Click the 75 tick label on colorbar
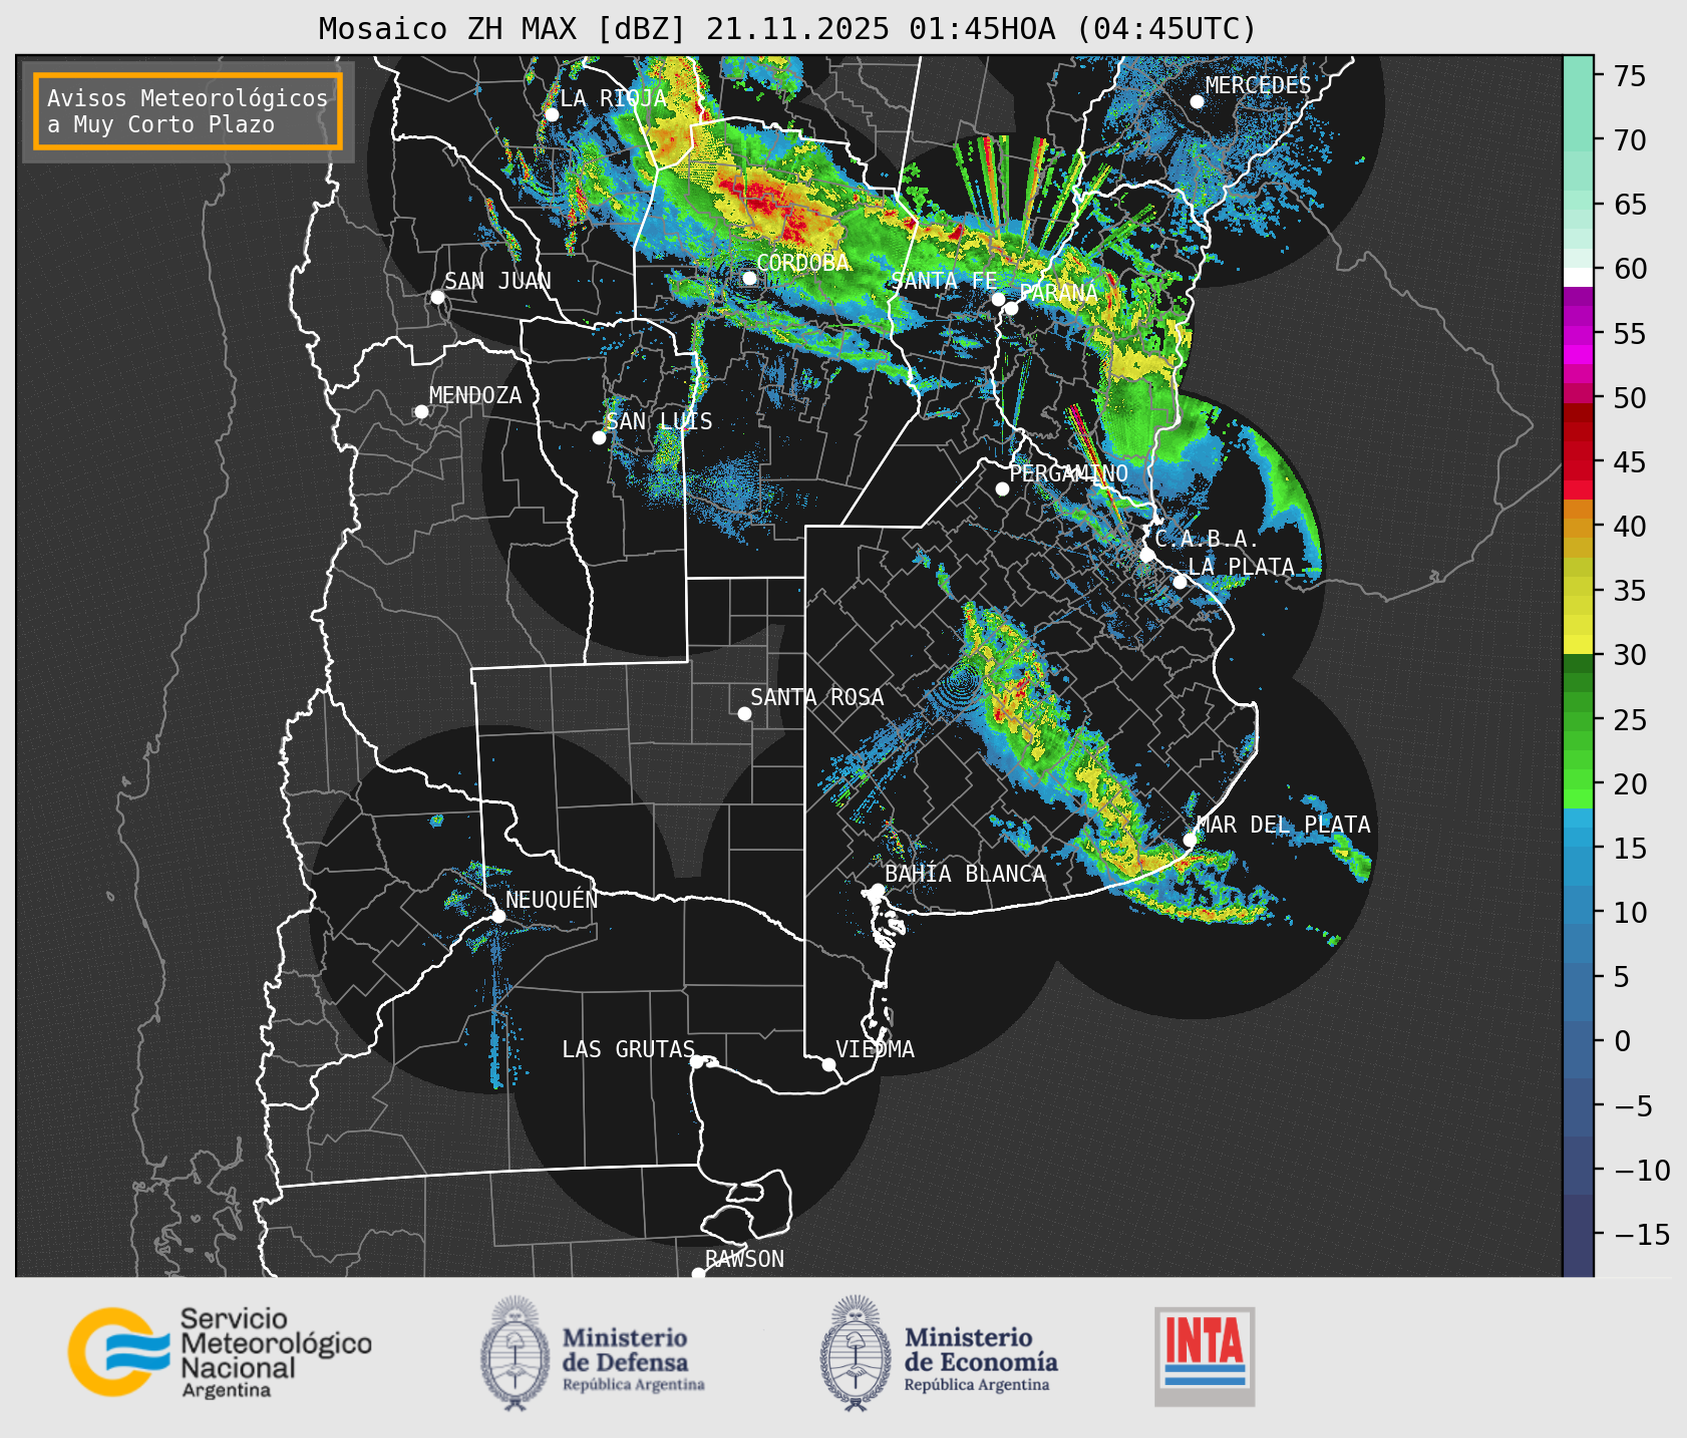 pyautogui.click(x=1630, y=77)
